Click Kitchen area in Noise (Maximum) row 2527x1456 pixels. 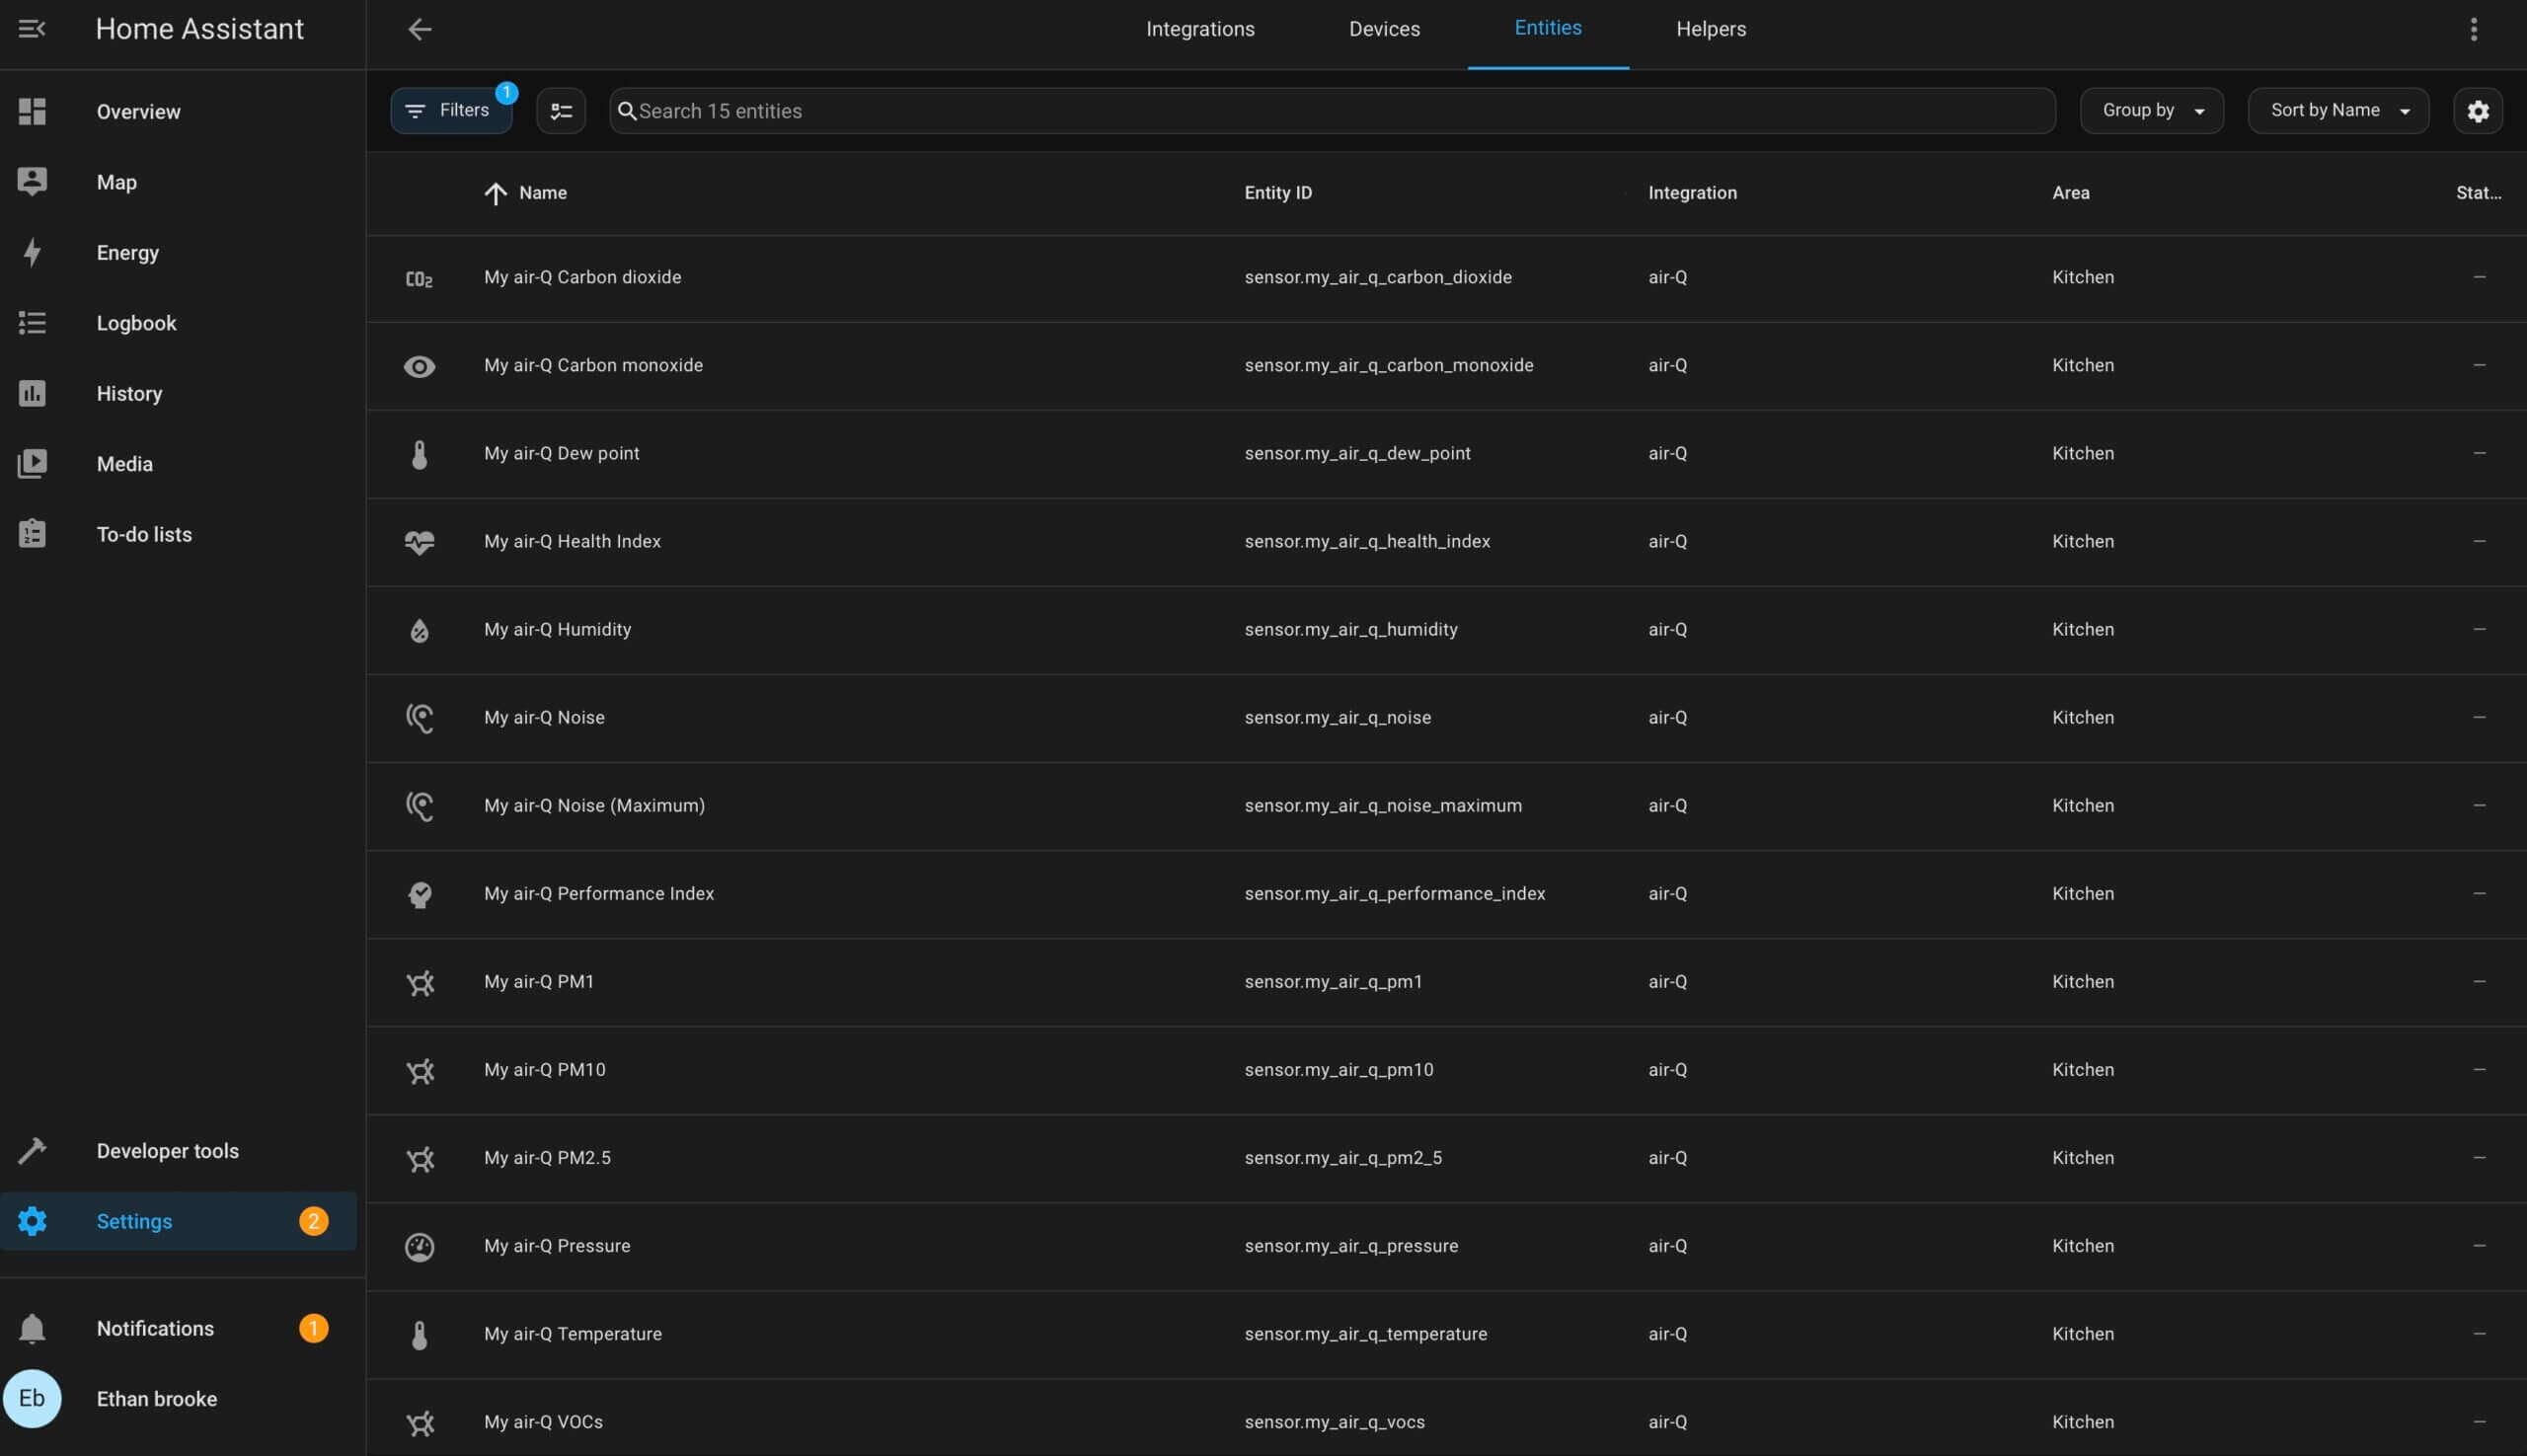(x=2083, y=805)
